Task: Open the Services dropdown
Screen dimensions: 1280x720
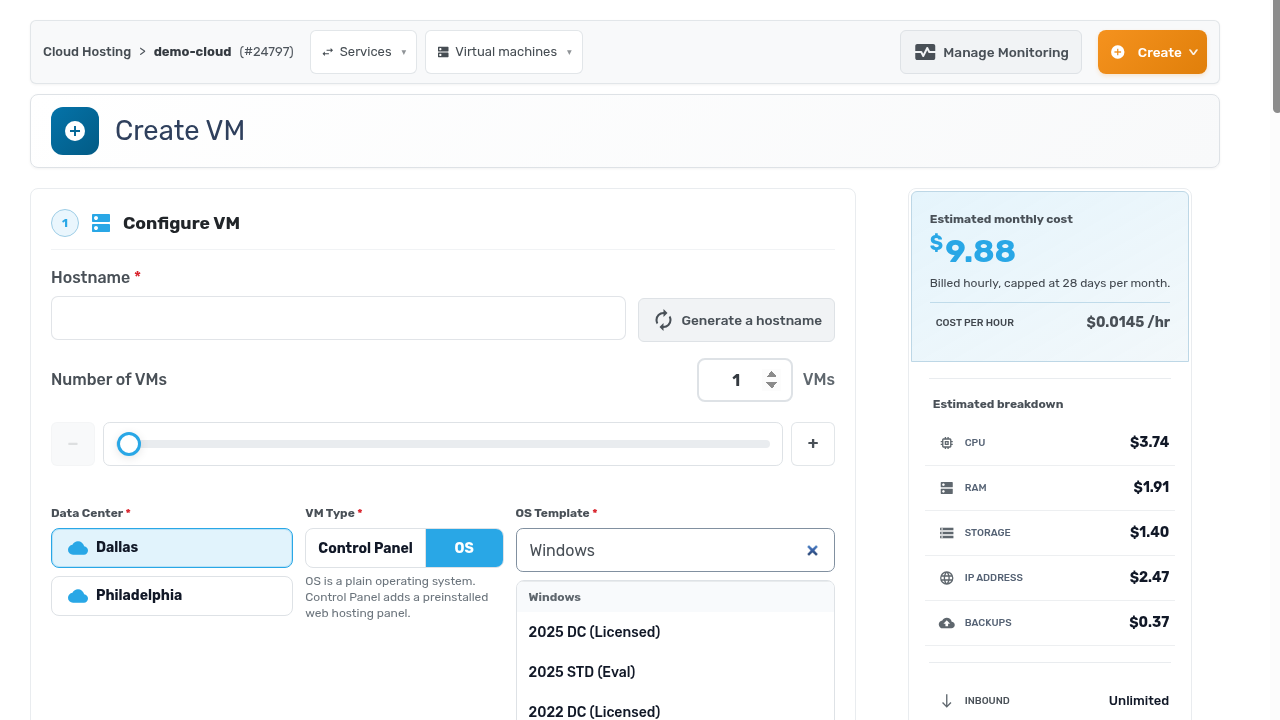Action: click(363, 52)
